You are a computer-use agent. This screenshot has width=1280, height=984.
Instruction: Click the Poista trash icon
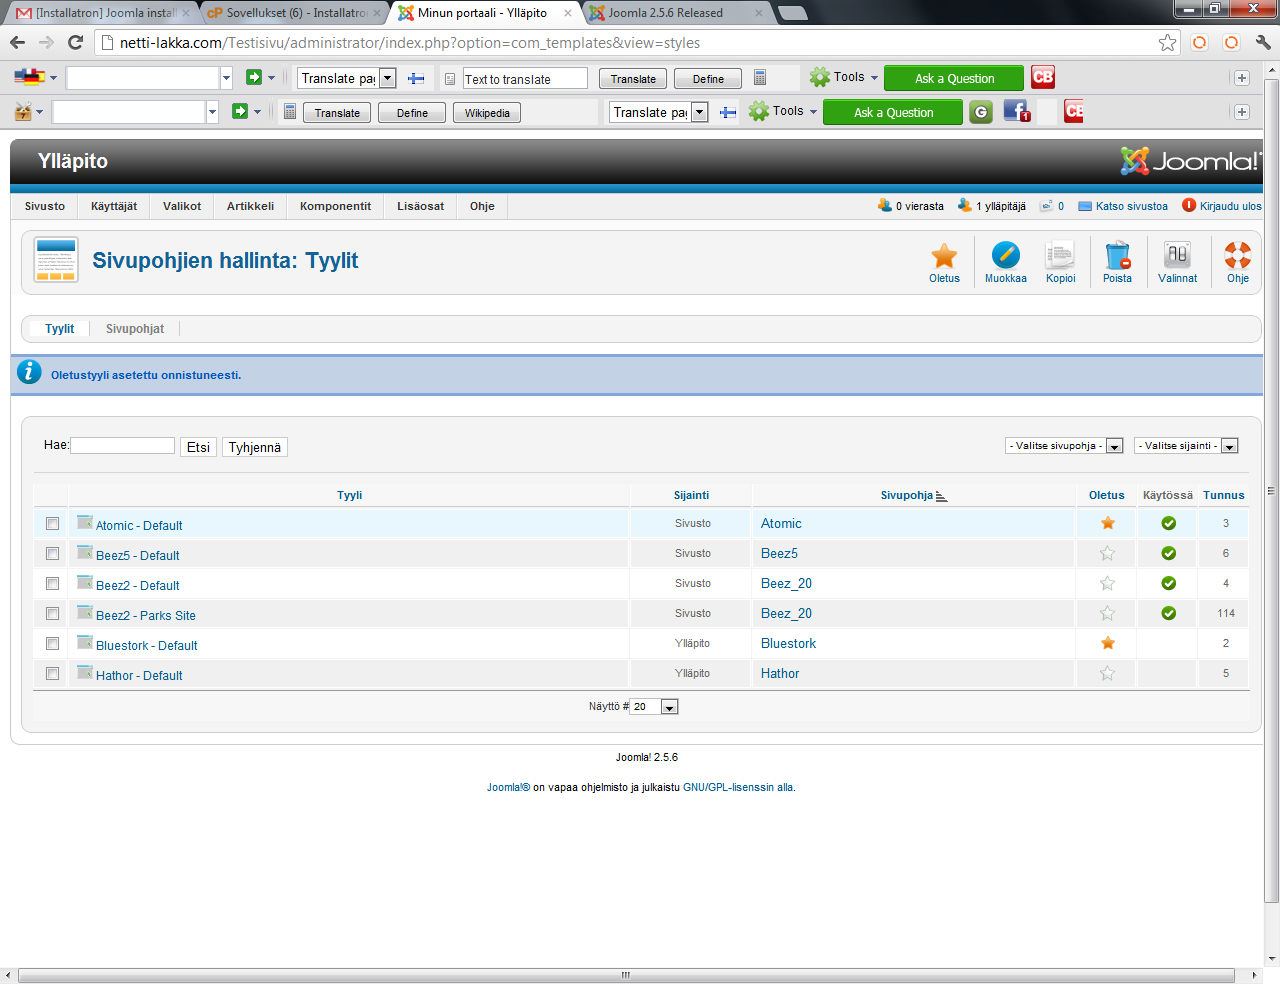coord(1117,256)
